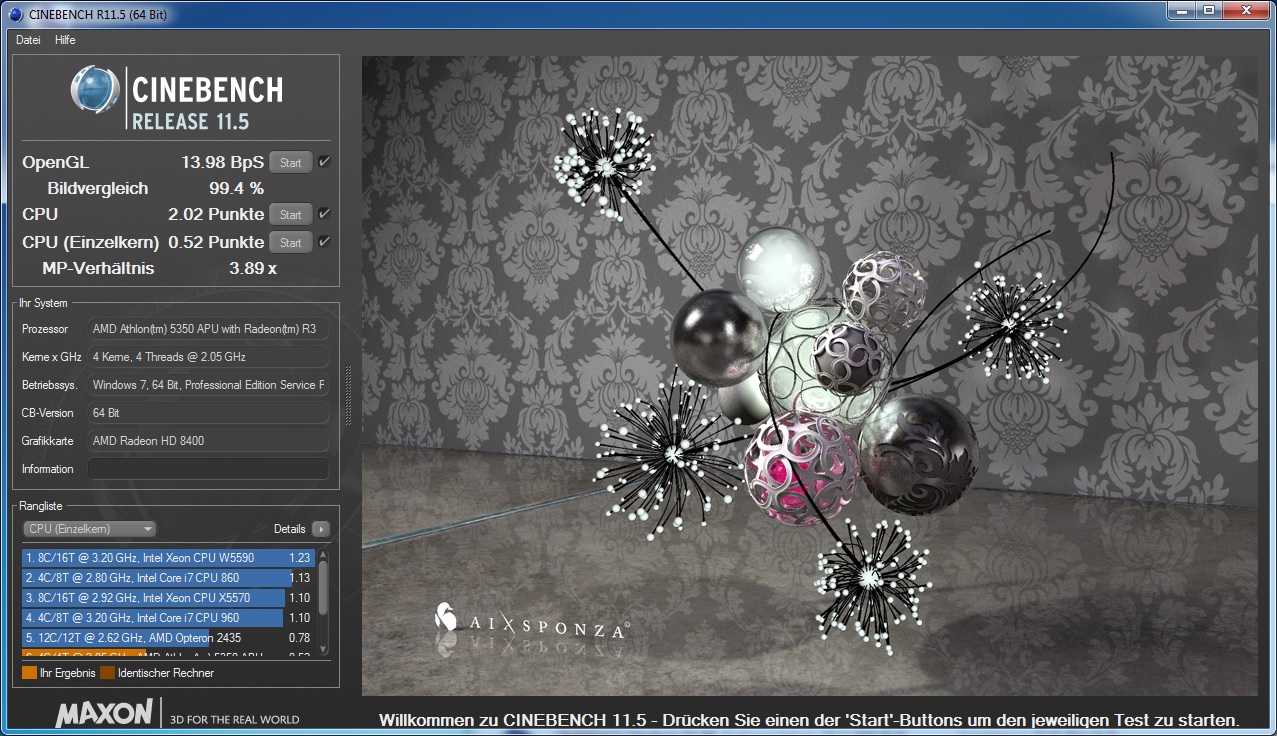Click the rendered scene preview image
This screenshot has width=1277, height=736.
pyautogui.click(x=809, y=375)
